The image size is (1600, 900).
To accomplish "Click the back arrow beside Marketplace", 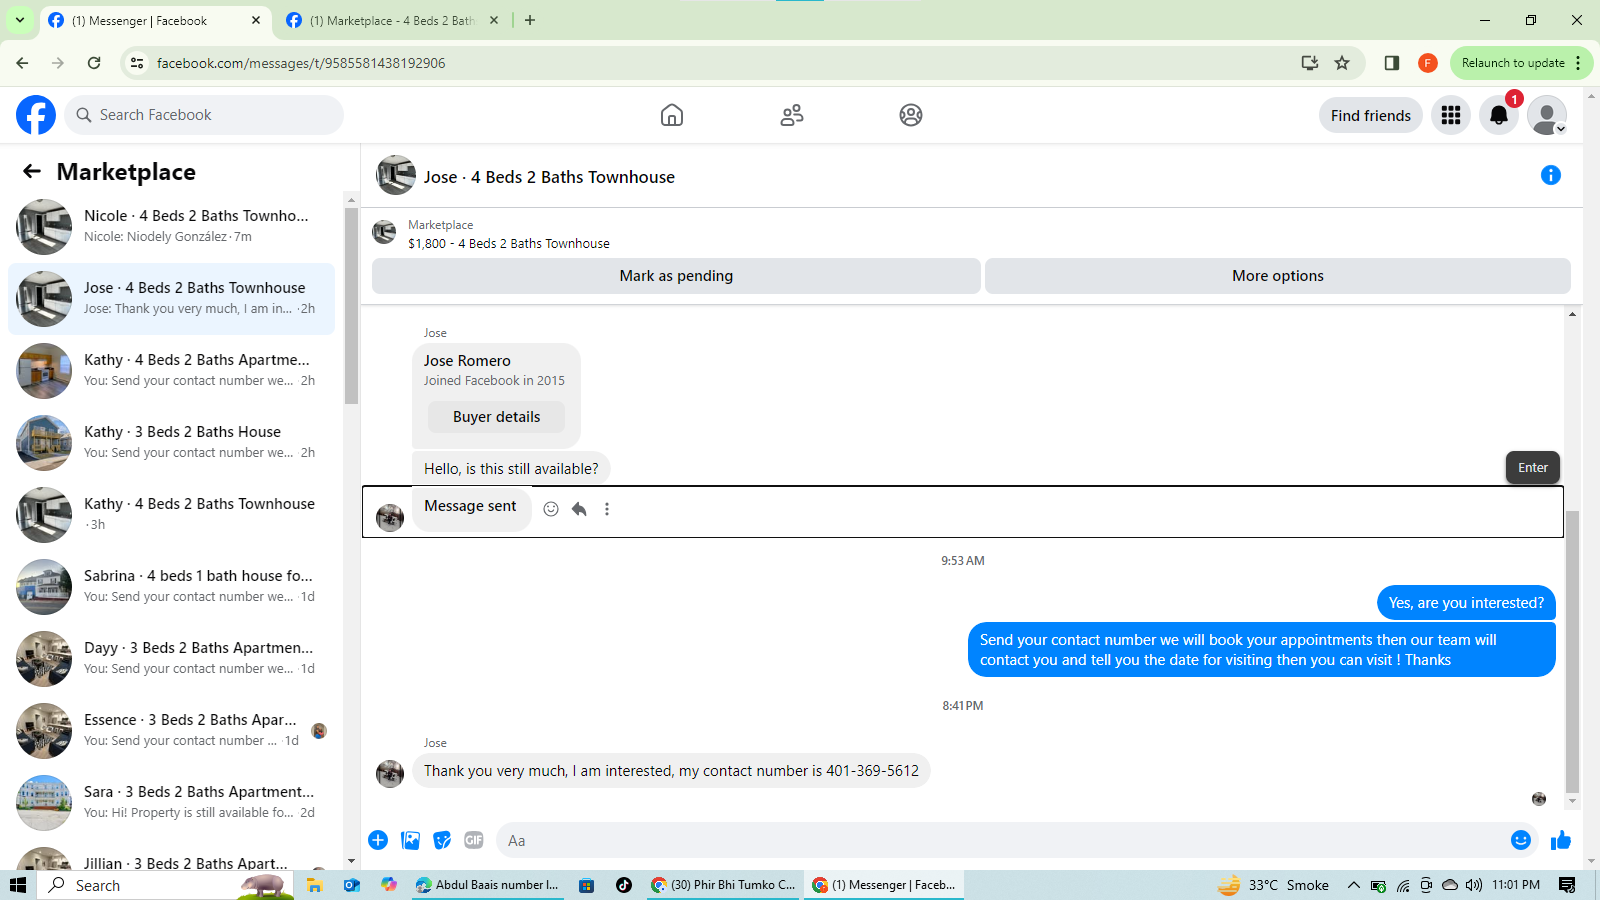I will [32, 171].
